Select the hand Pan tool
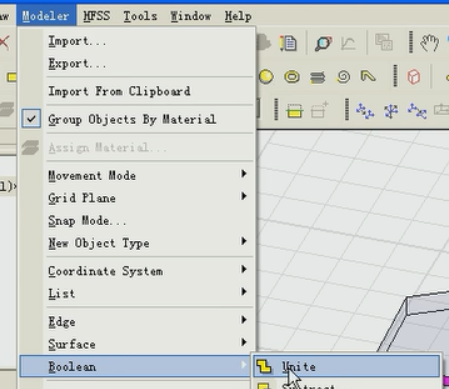 point(429,43)
